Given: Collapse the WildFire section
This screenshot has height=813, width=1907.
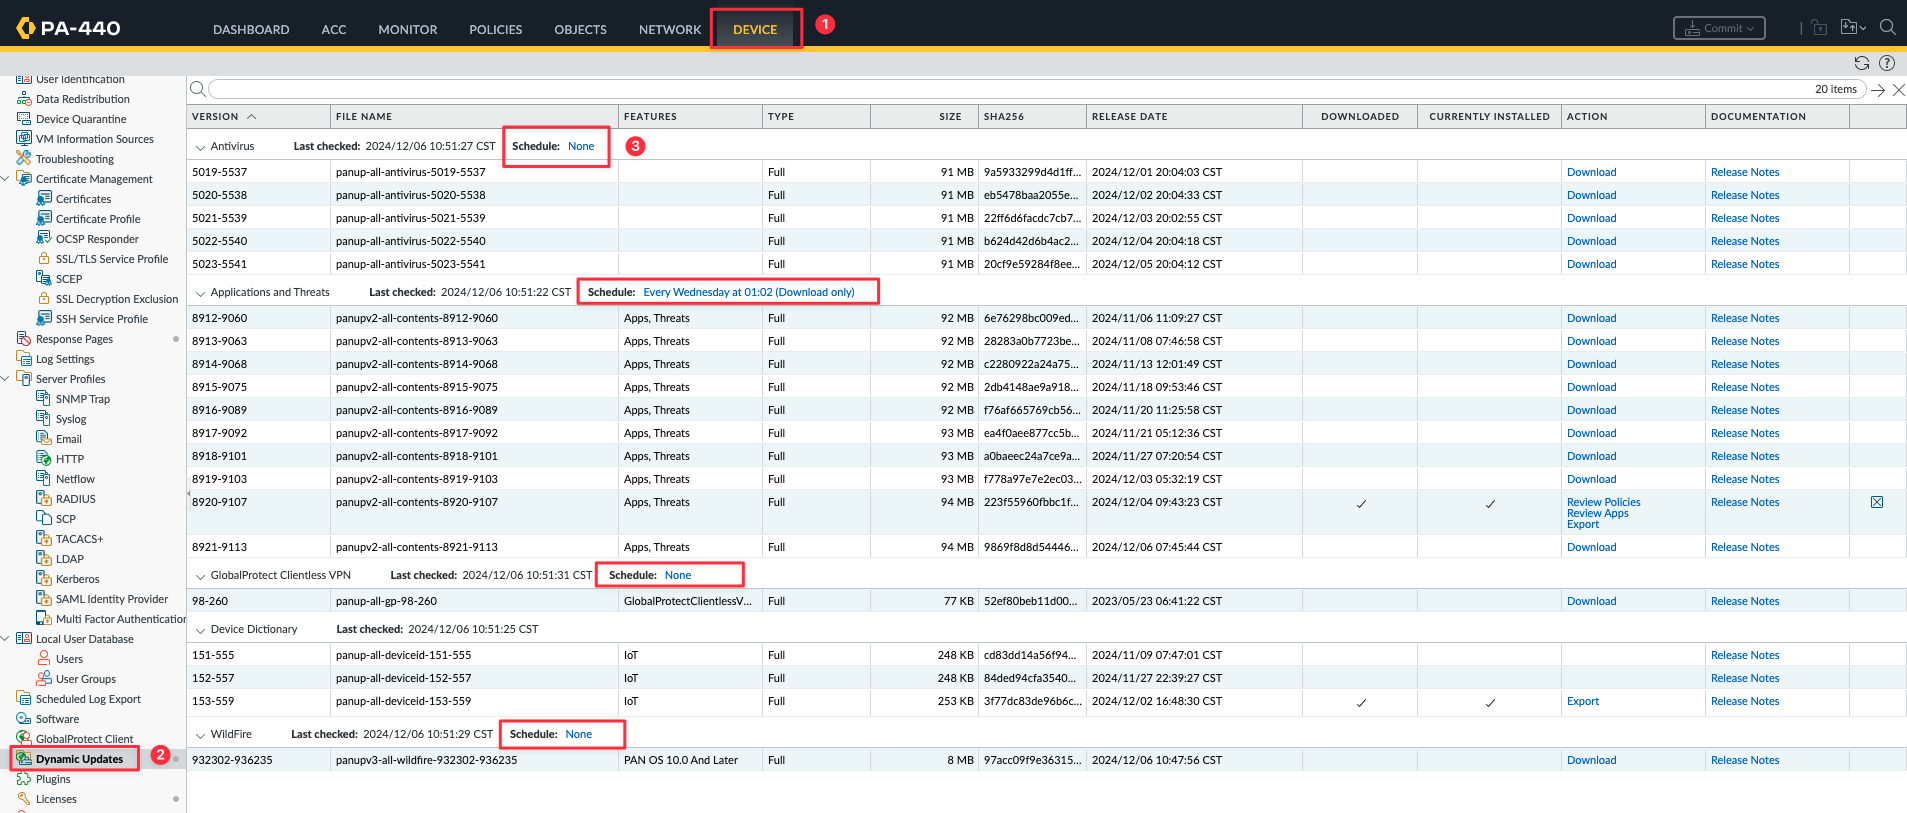Looking at the screenshot, I should click(x=200, y=735).
